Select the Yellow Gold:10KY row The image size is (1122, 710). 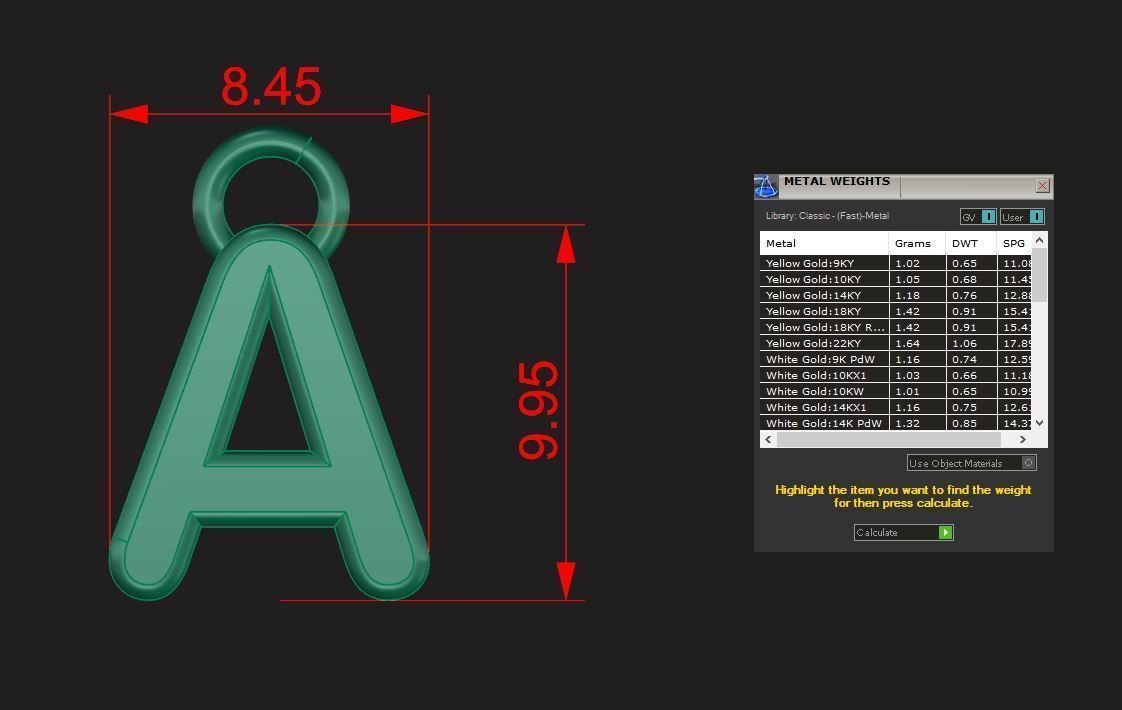pyautogui.click(x=895, y=279)
